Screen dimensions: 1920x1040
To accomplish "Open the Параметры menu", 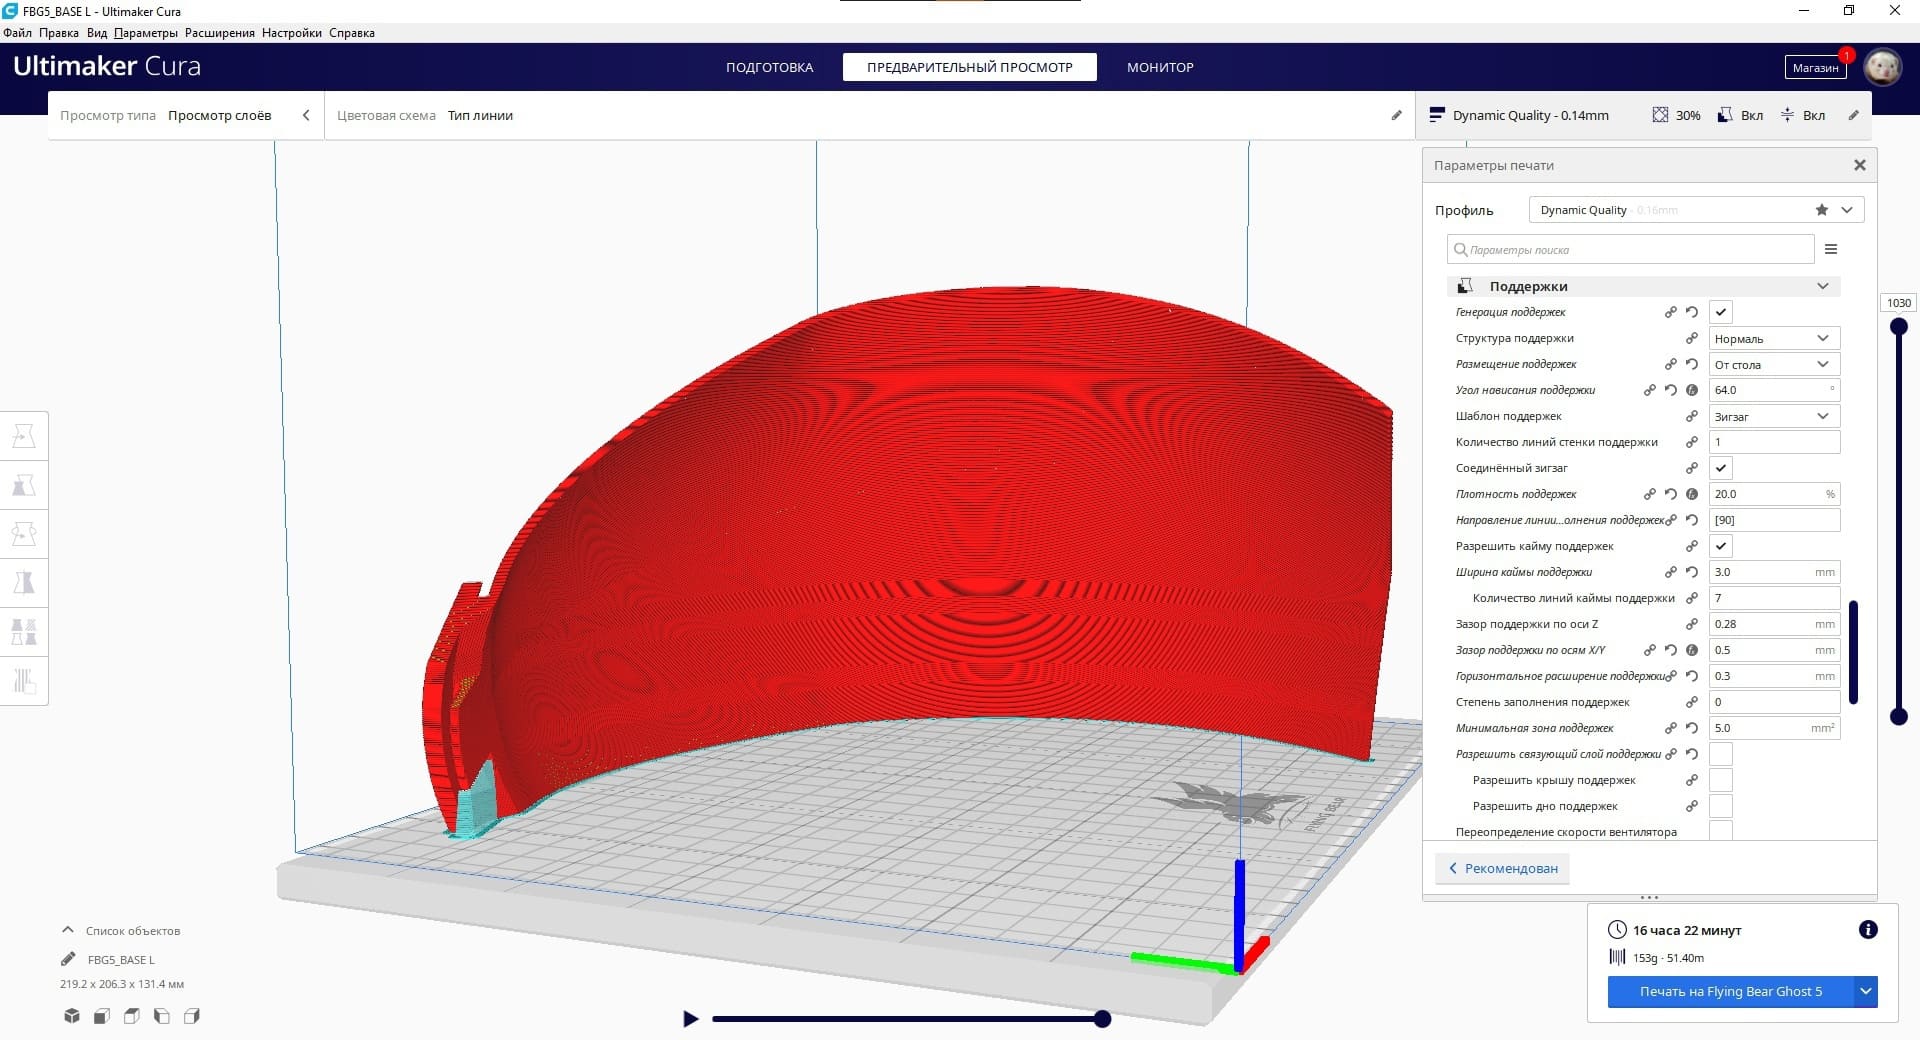I will [x=146, y=33].
